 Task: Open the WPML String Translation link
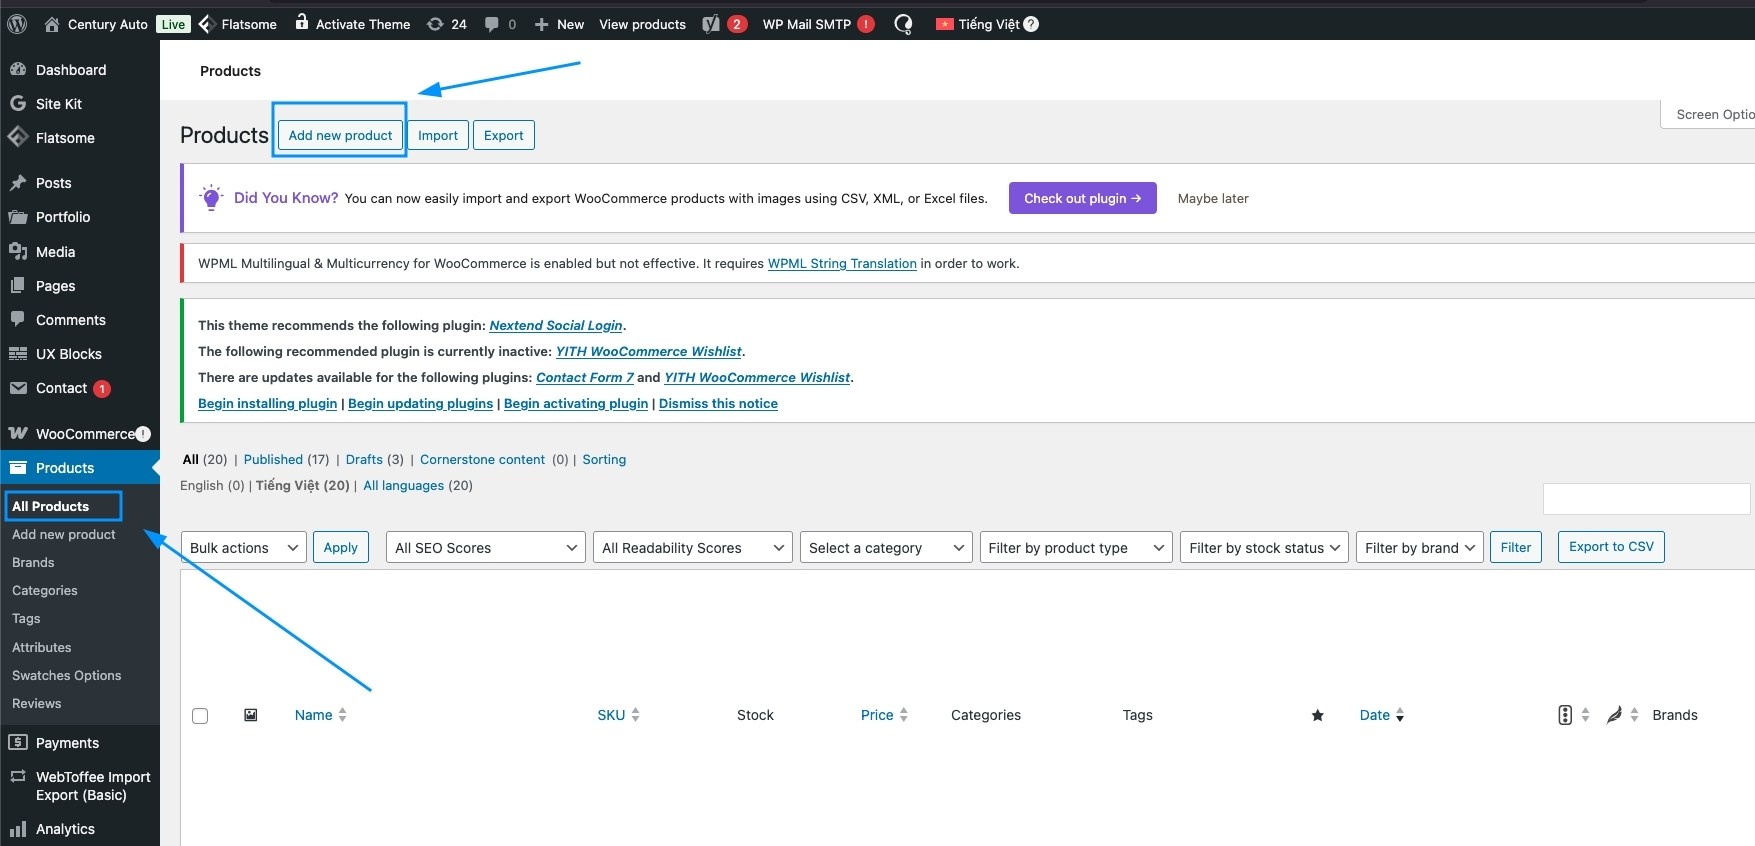coord(841,264)
